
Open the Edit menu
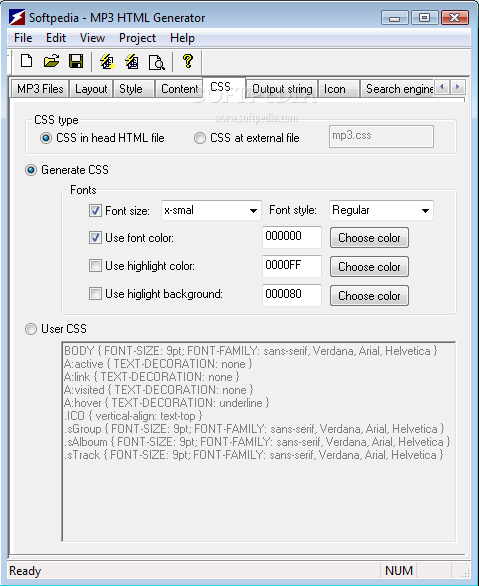[x=56, y=38]
